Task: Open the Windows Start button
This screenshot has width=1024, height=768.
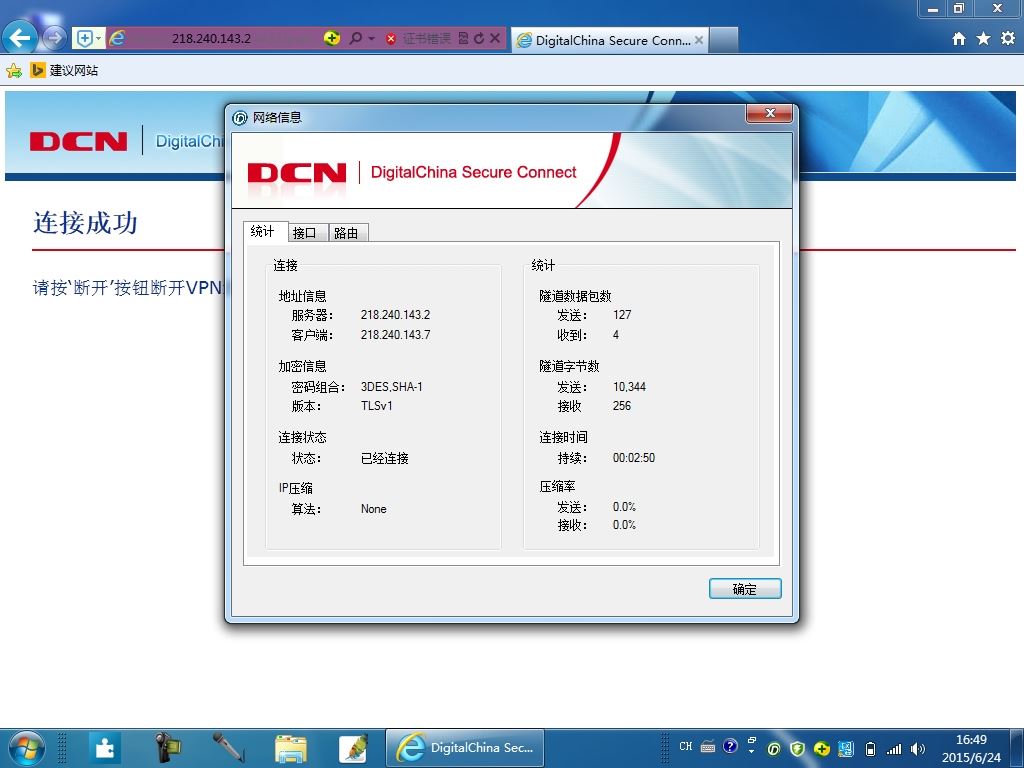Action: [27, 748]
